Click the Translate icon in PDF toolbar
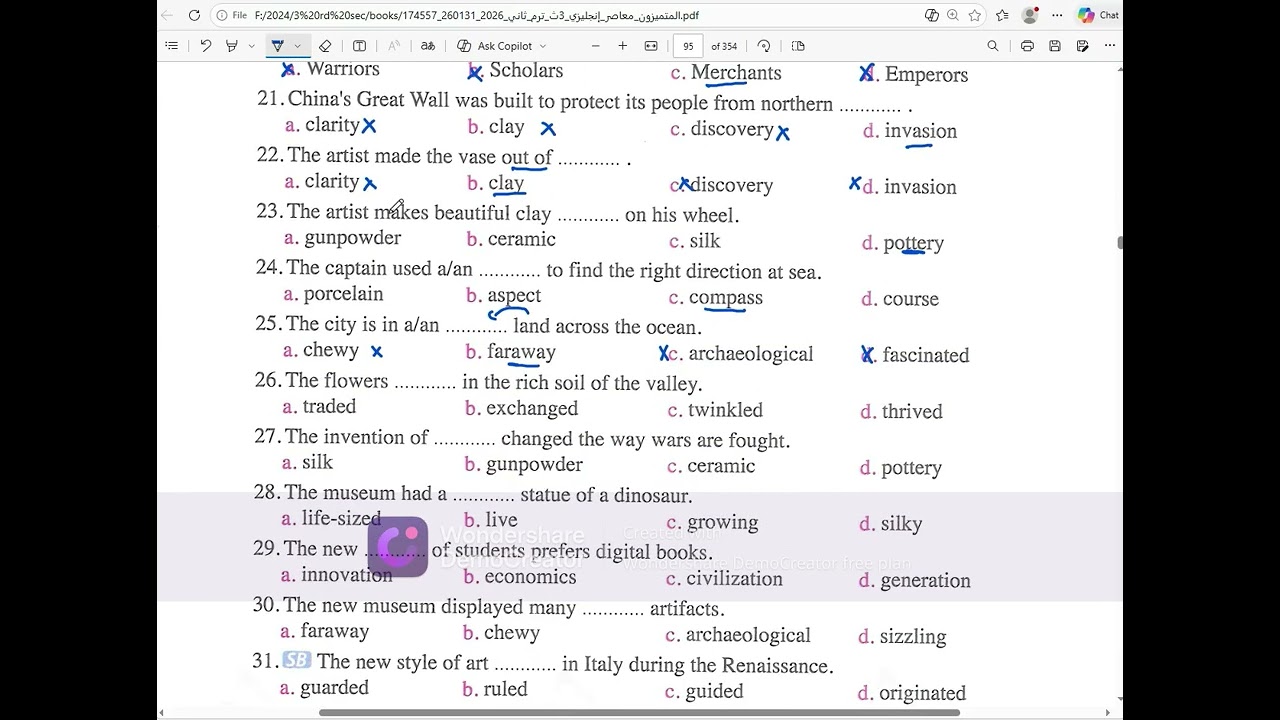 coord(428,46)
